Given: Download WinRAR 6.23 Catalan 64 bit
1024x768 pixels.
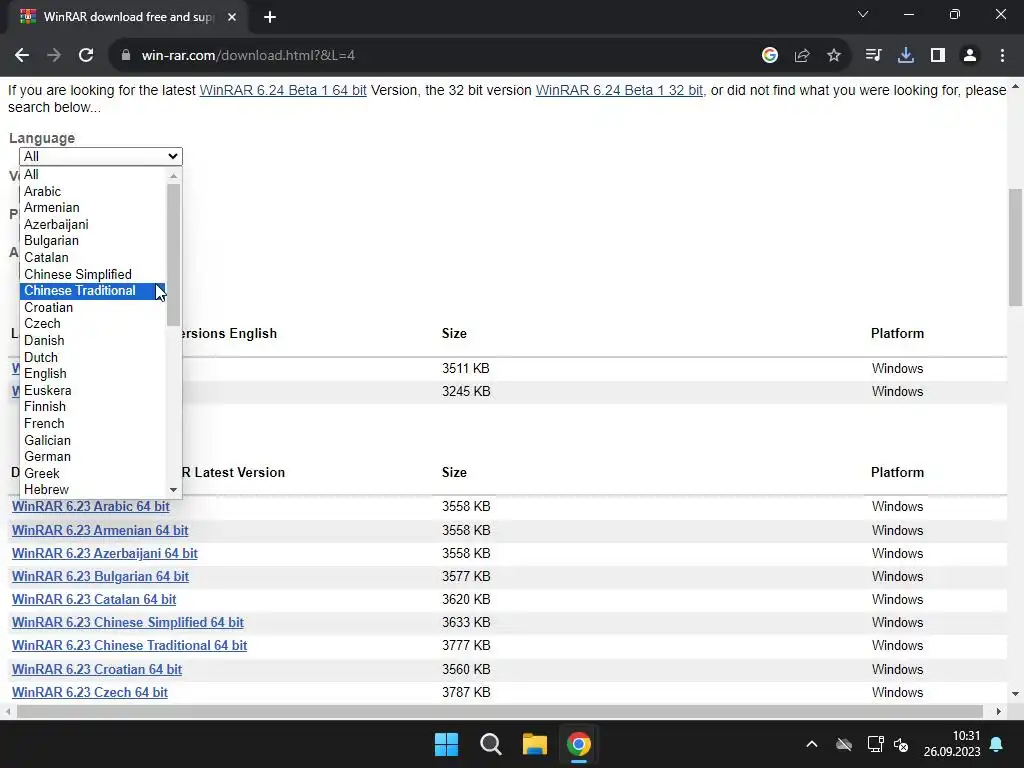Looking at the screenshot, I should pyautogui.click(x=94, y=600).
